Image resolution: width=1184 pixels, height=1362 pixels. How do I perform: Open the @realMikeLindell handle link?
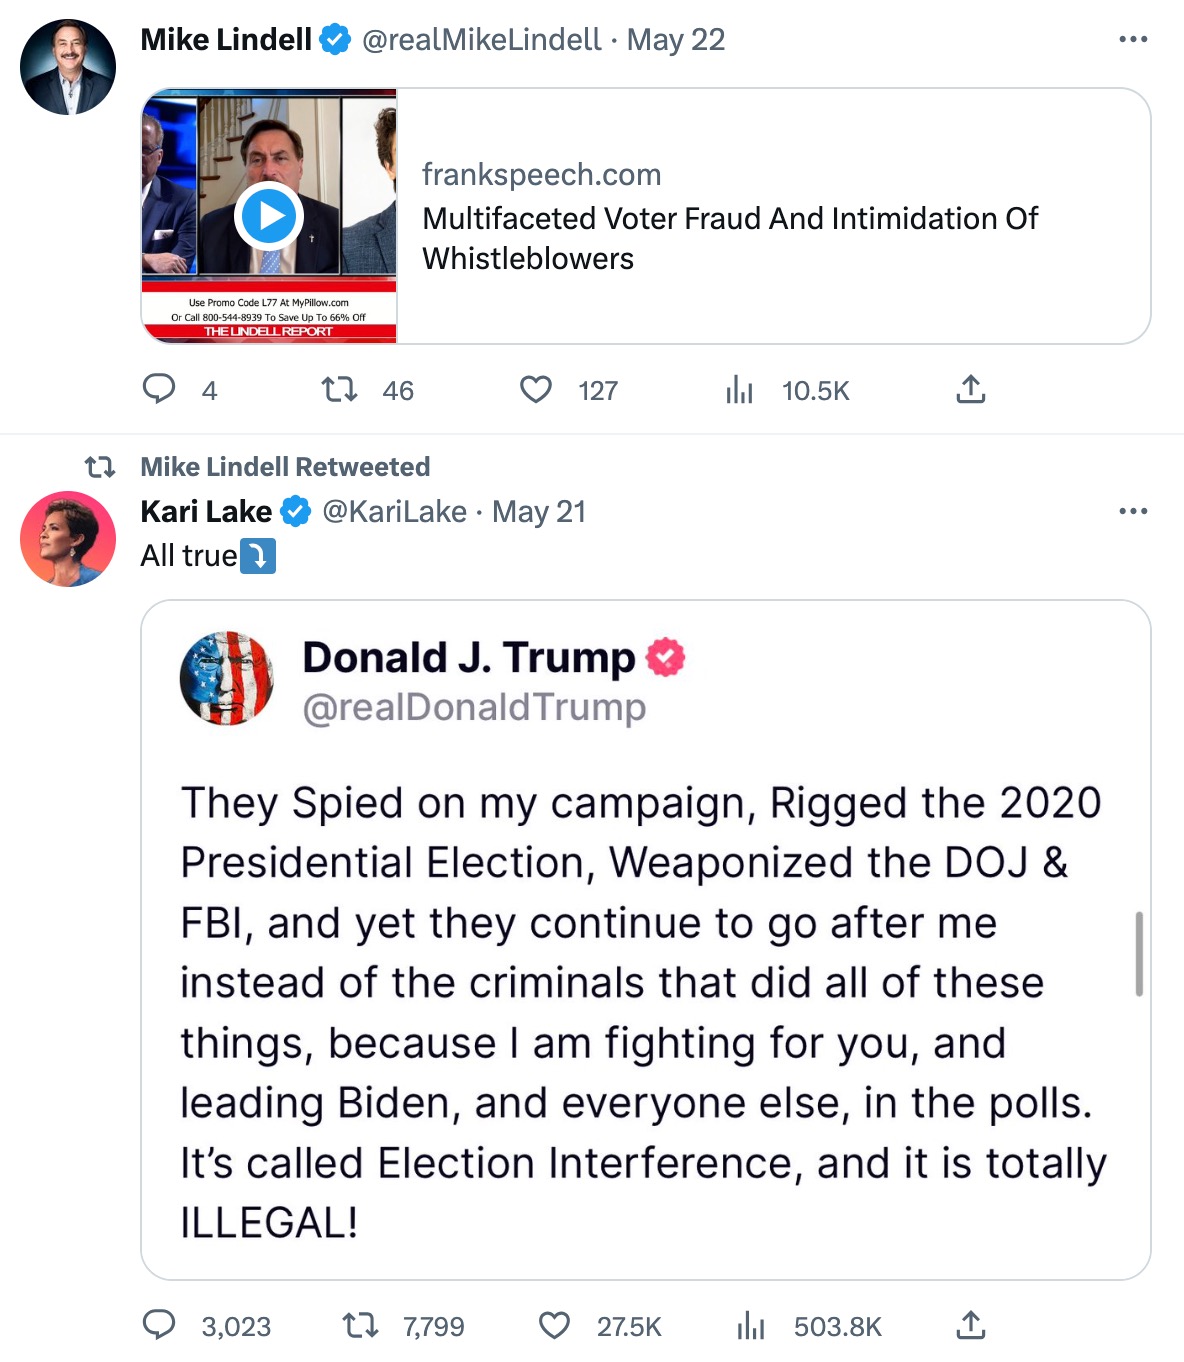click(481, 39)
